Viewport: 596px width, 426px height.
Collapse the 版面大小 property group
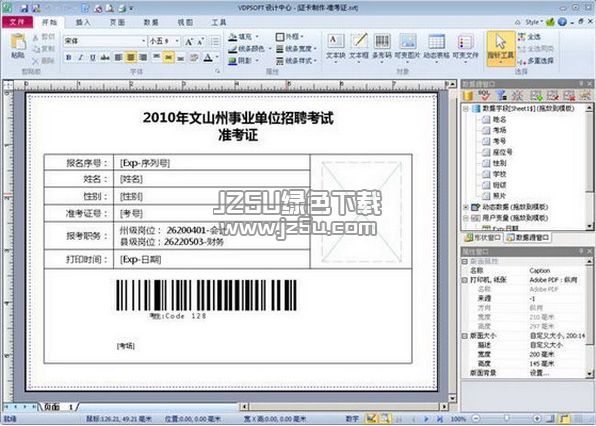(x=464, y=336)
